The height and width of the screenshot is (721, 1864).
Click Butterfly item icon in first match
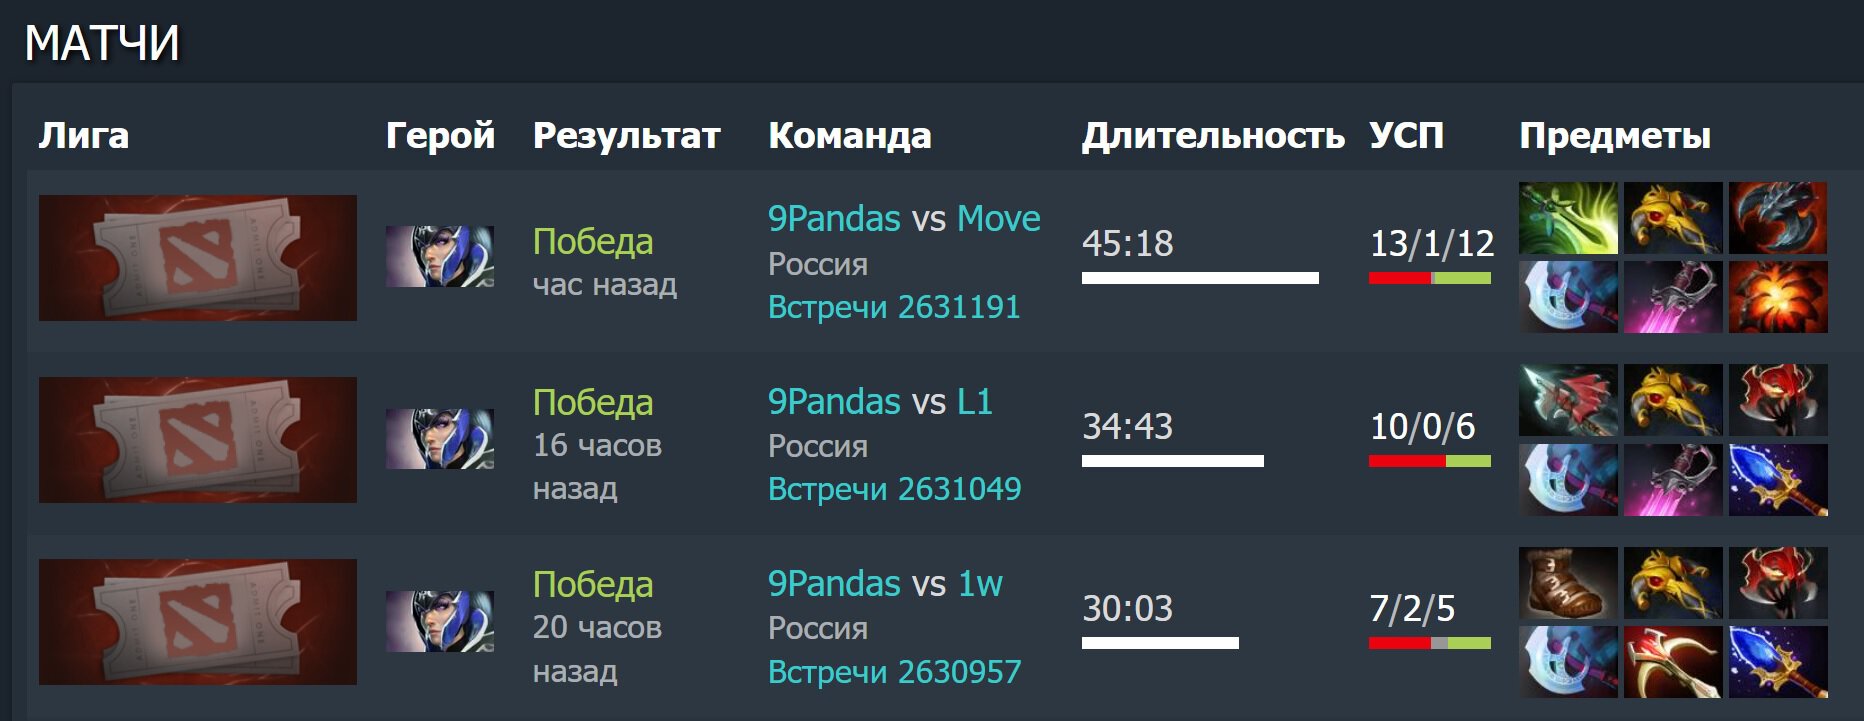point(1568,218)
